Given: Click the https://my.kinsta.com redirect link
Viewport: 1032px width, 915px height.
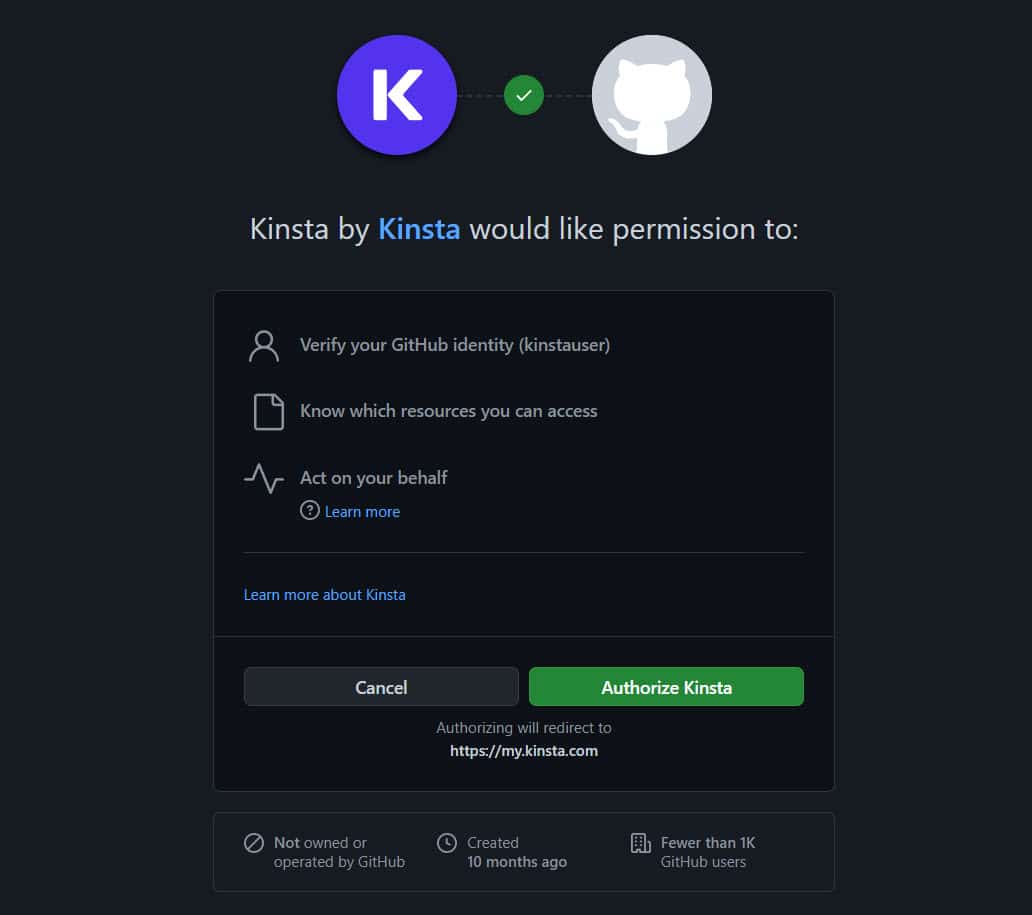Looking at the screenshot, I should pyautogui.click(x=524, y=750).
